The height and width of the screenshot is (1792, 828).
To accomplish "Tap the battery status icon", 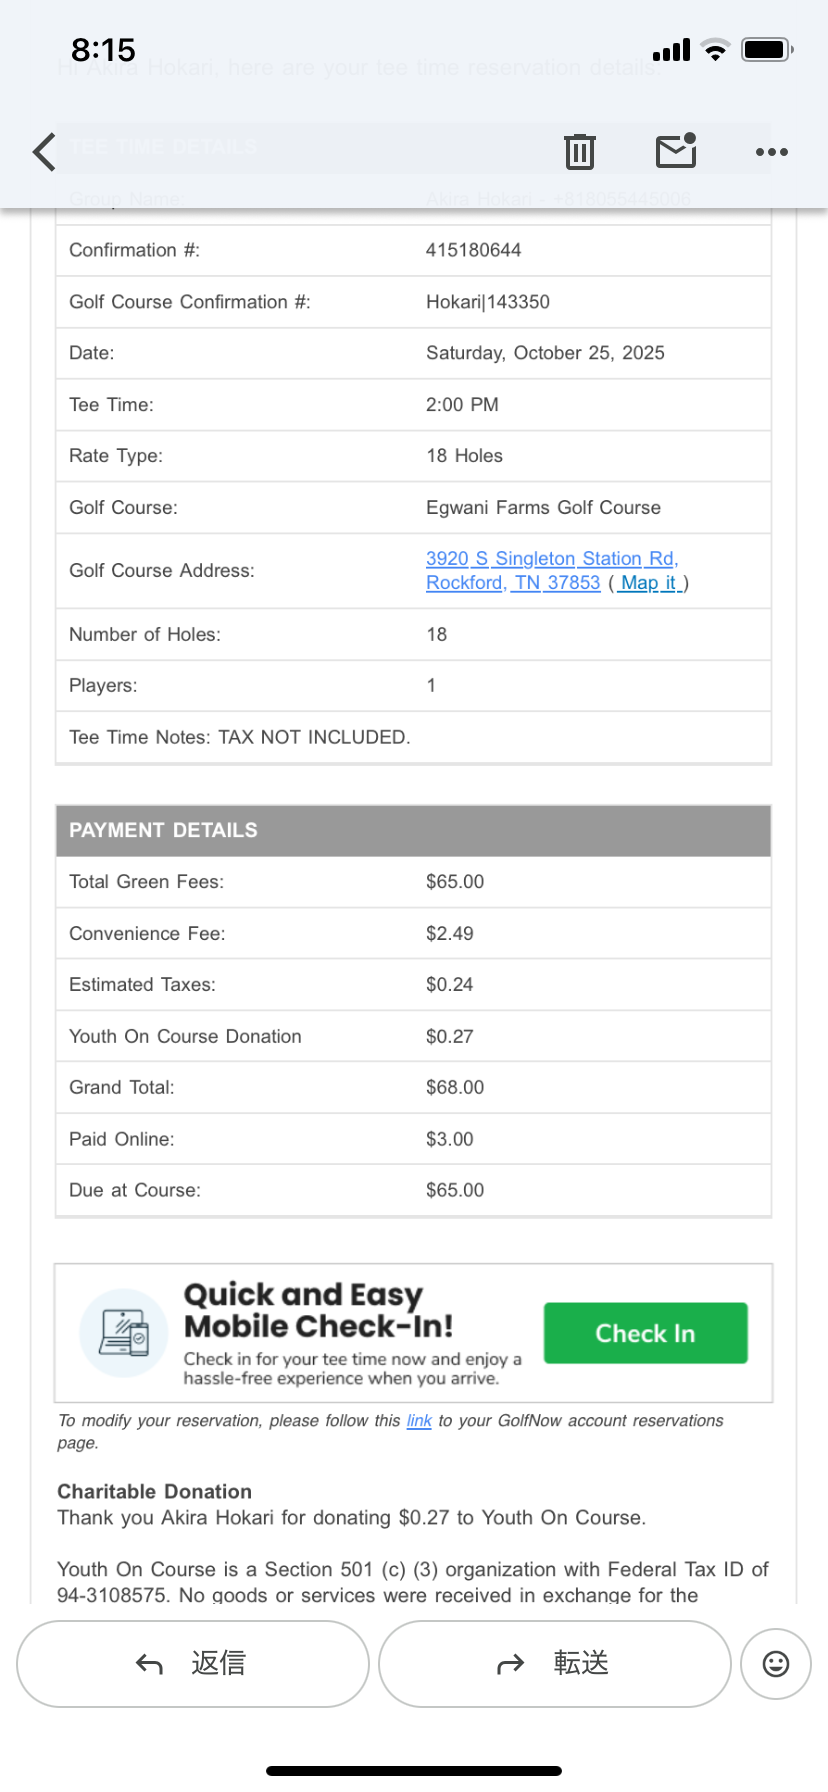I will pos(767,49).
